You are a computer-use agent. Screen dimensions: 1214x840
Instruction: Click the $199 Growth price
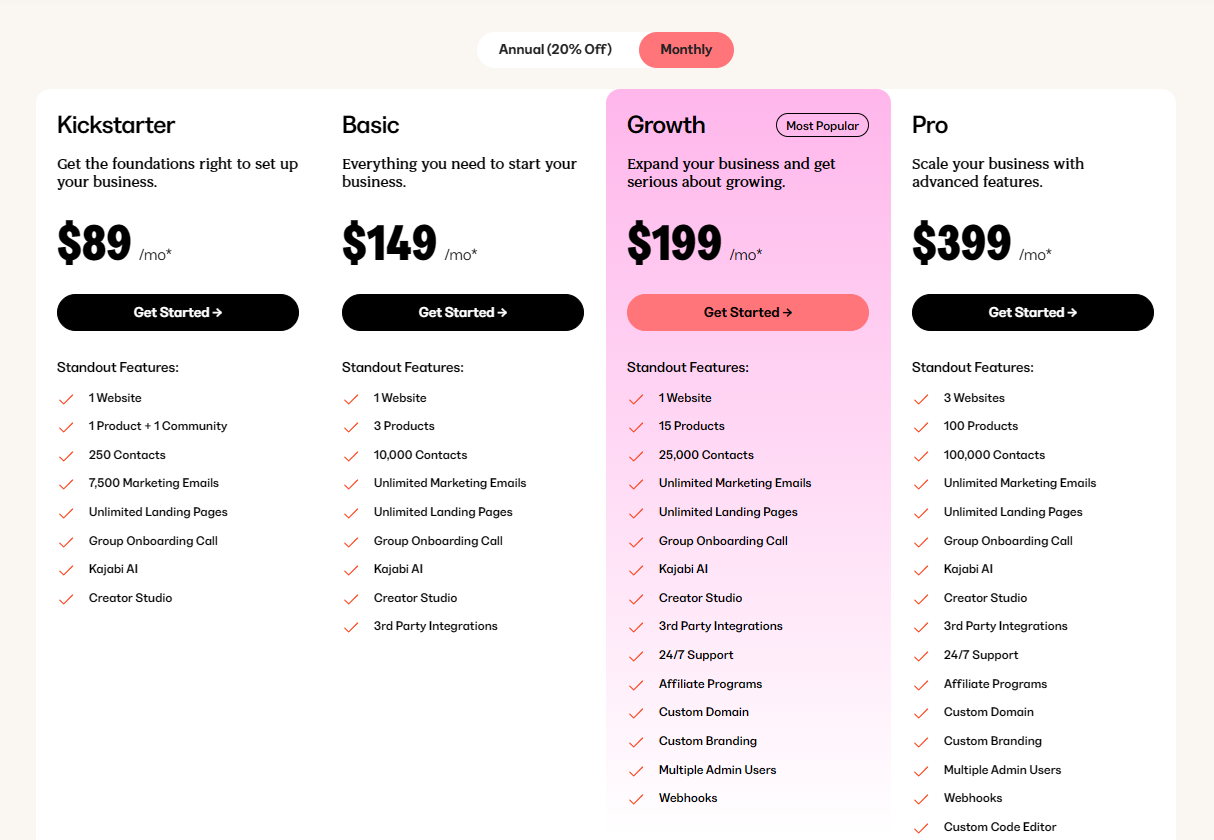click(674, 244)
